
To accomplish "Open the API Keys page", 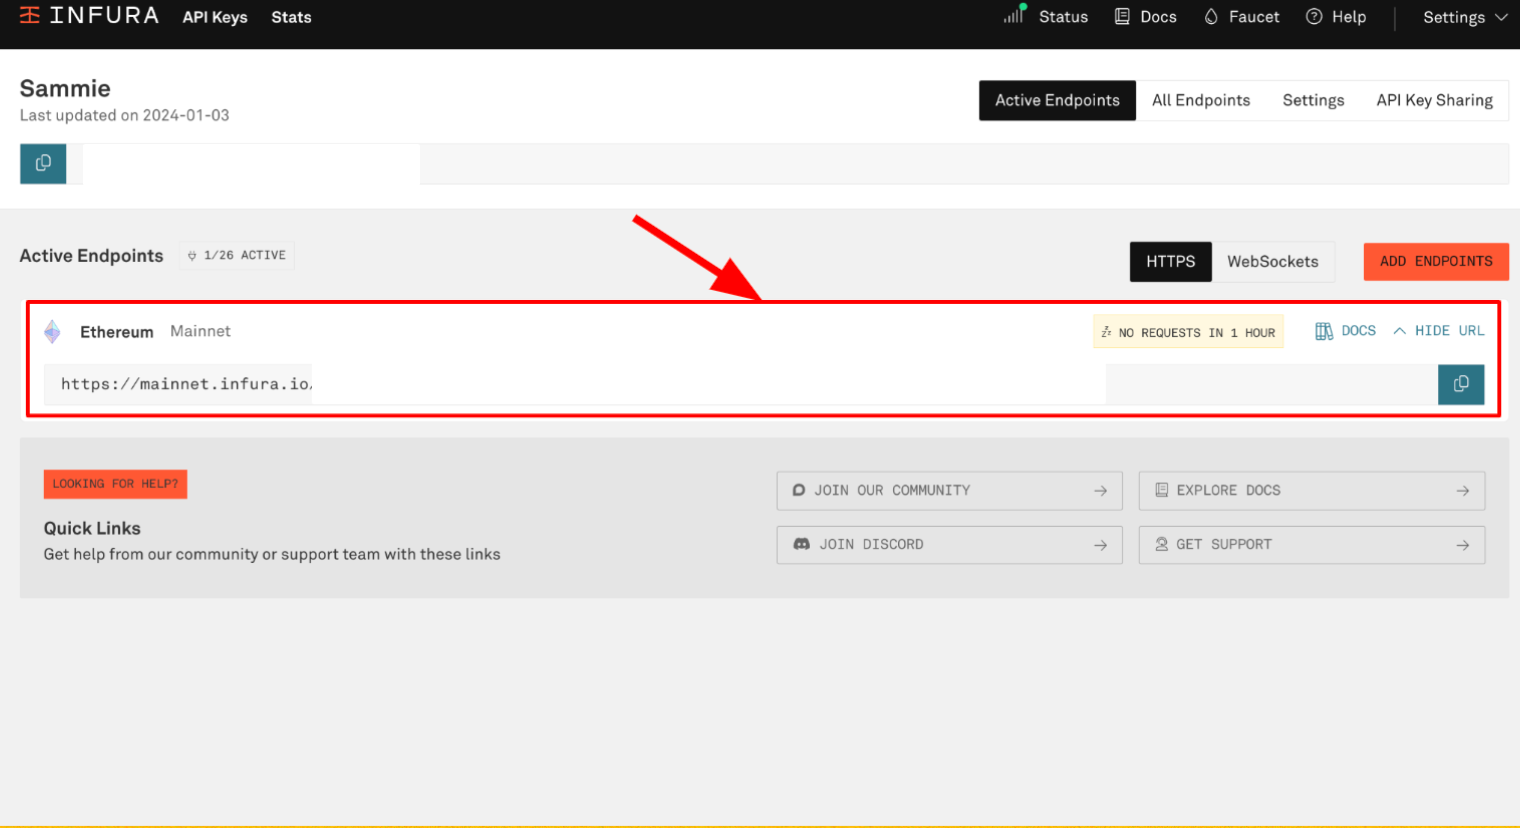I will tap(215, 17).
